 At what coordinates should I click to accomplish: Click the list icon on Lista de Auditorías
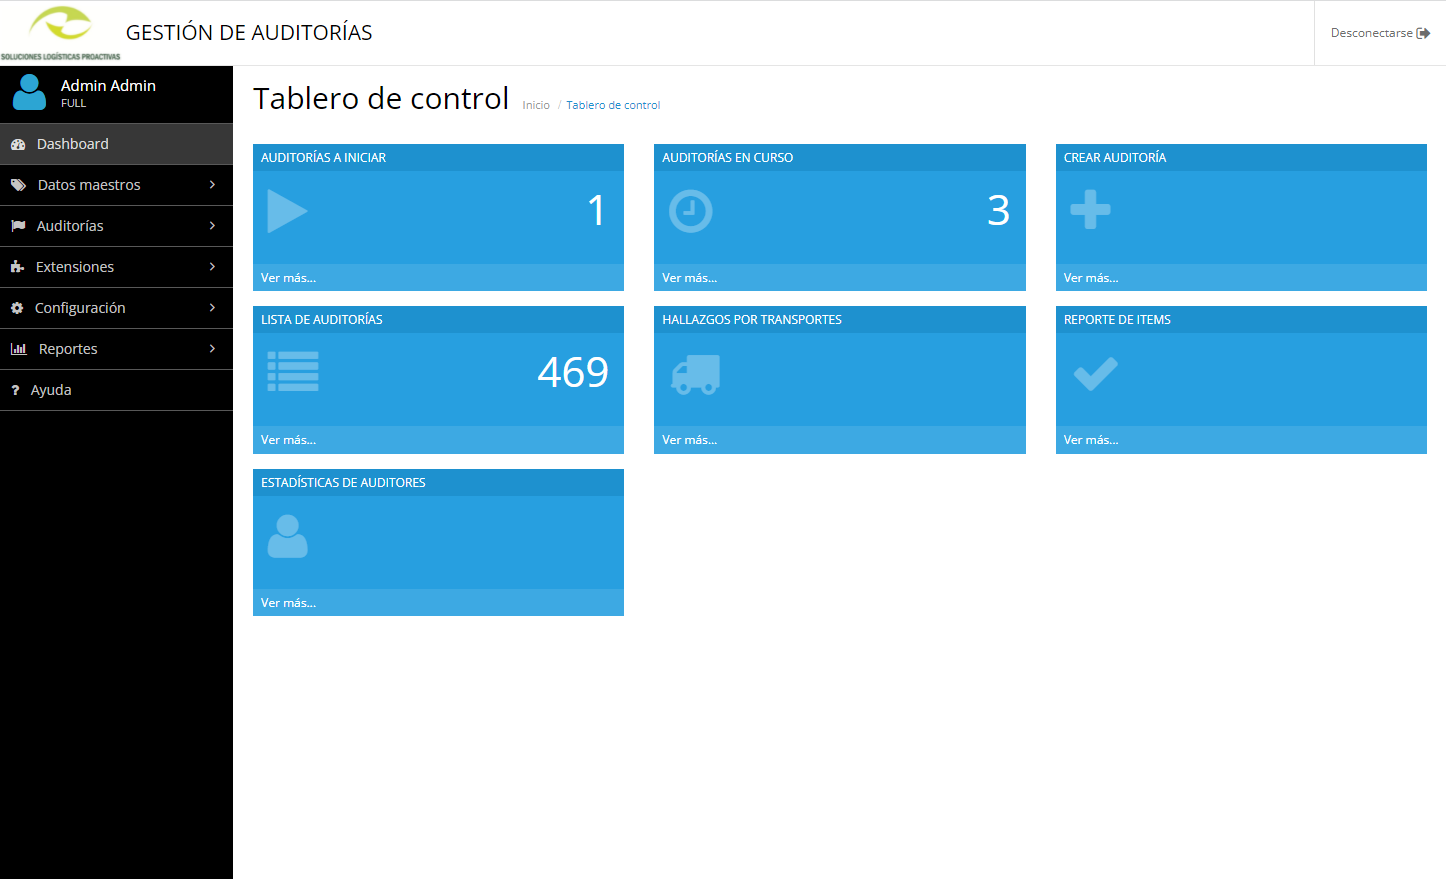[292, 371]
